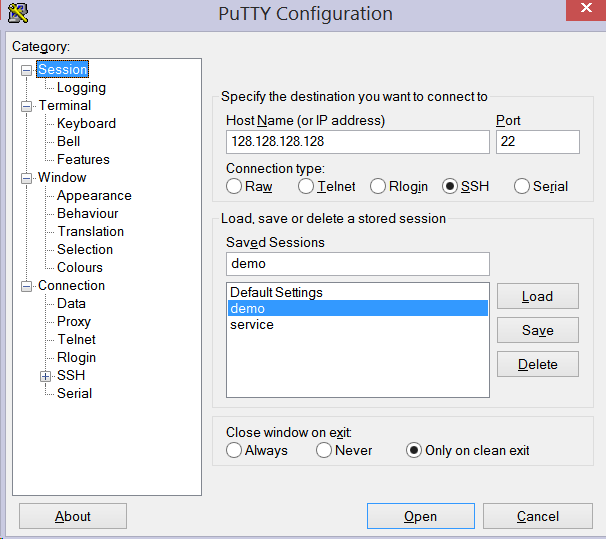Collapse the Terminal tree node
Viewport: 606px width, 539px height.
click(26, 106)
